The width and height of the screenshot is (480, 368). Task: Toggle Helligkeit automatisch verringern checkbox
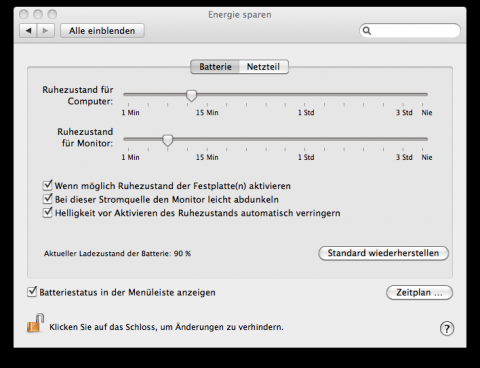tap(48, 212)
